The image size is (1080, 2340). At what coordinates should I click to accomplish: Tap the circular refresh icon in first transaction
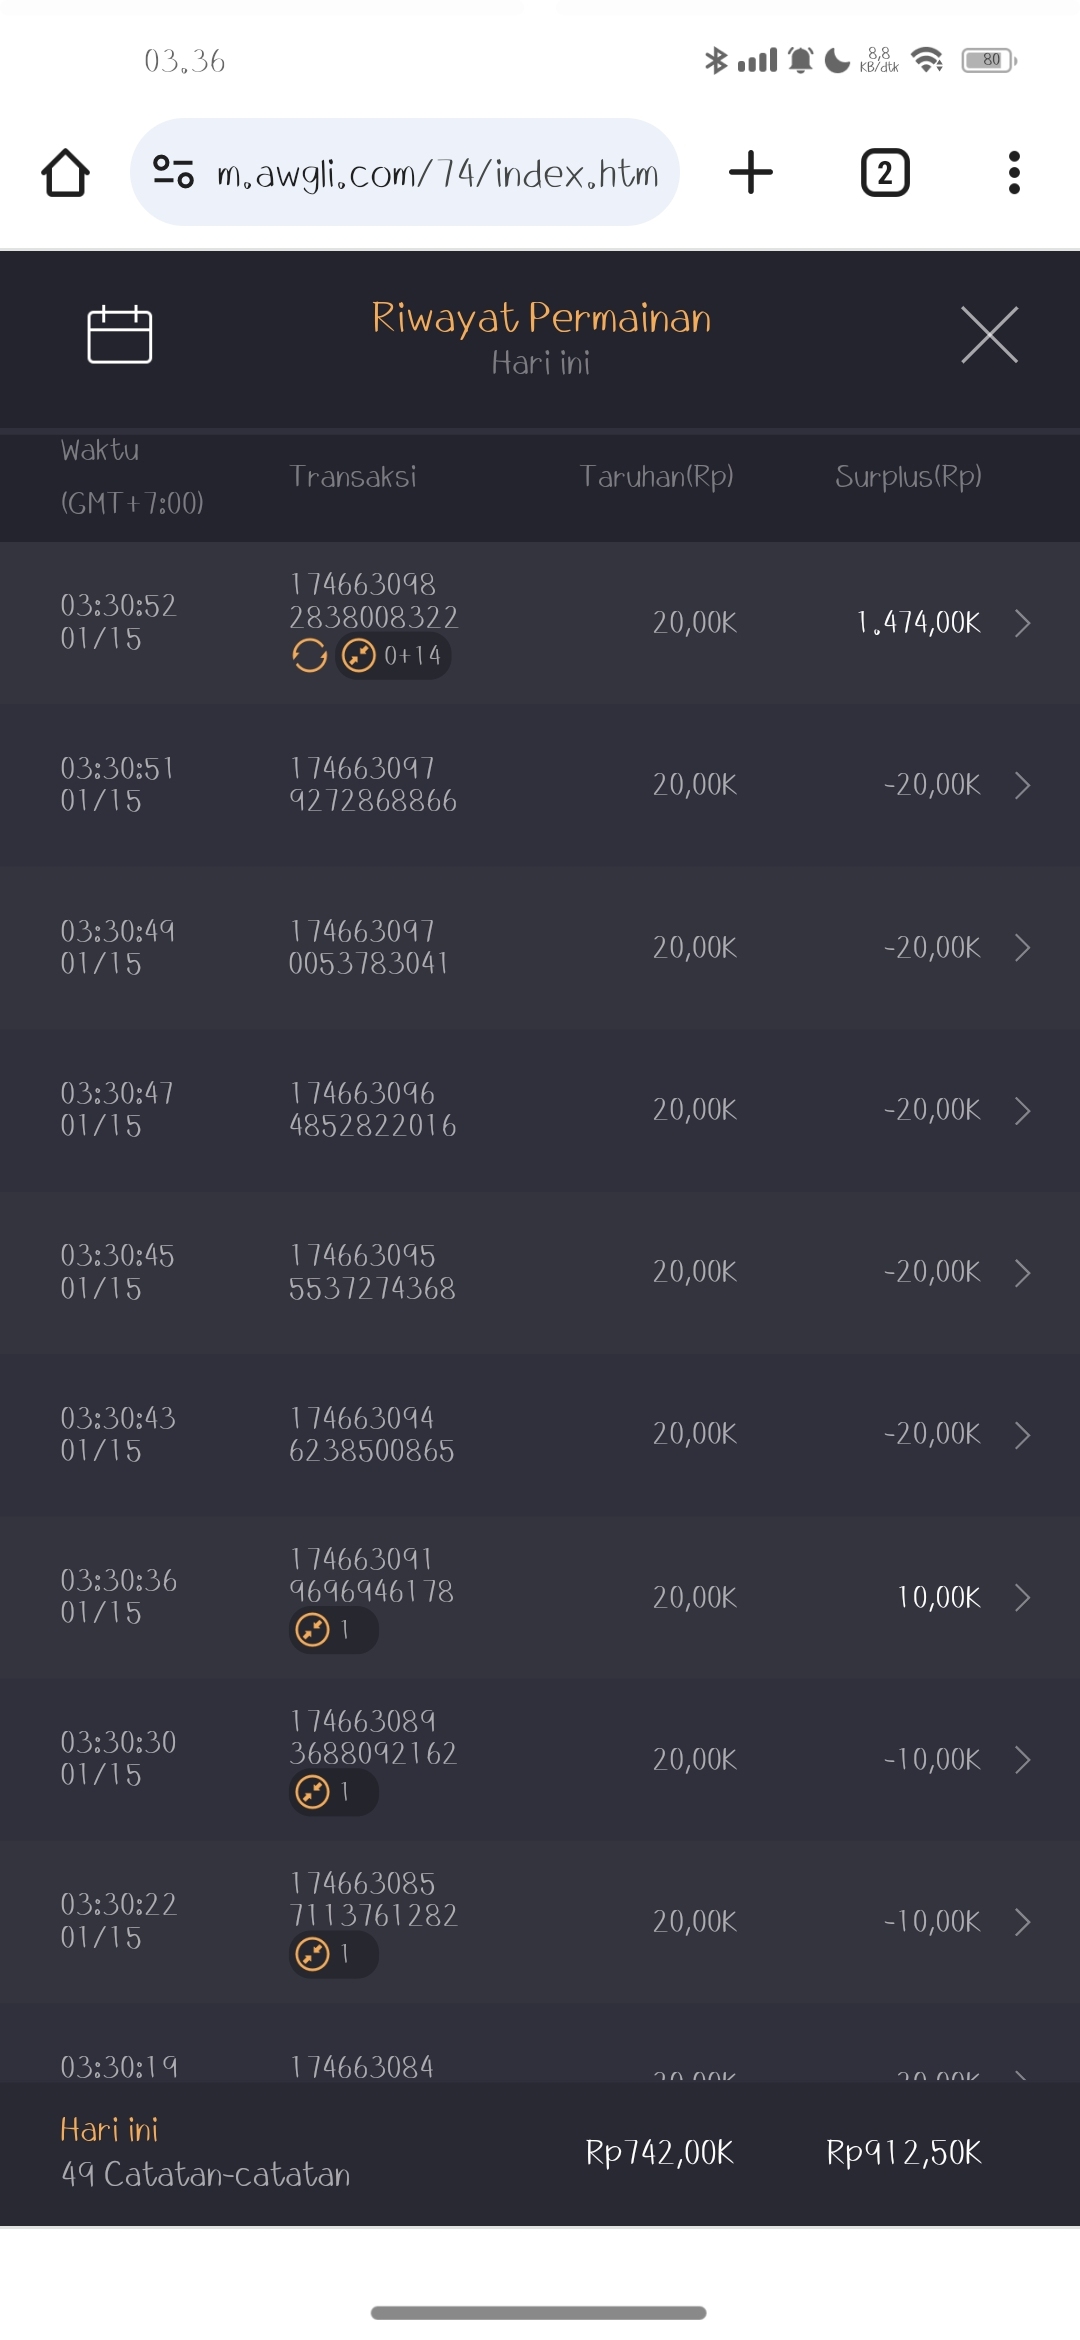[x=310, y=656]
